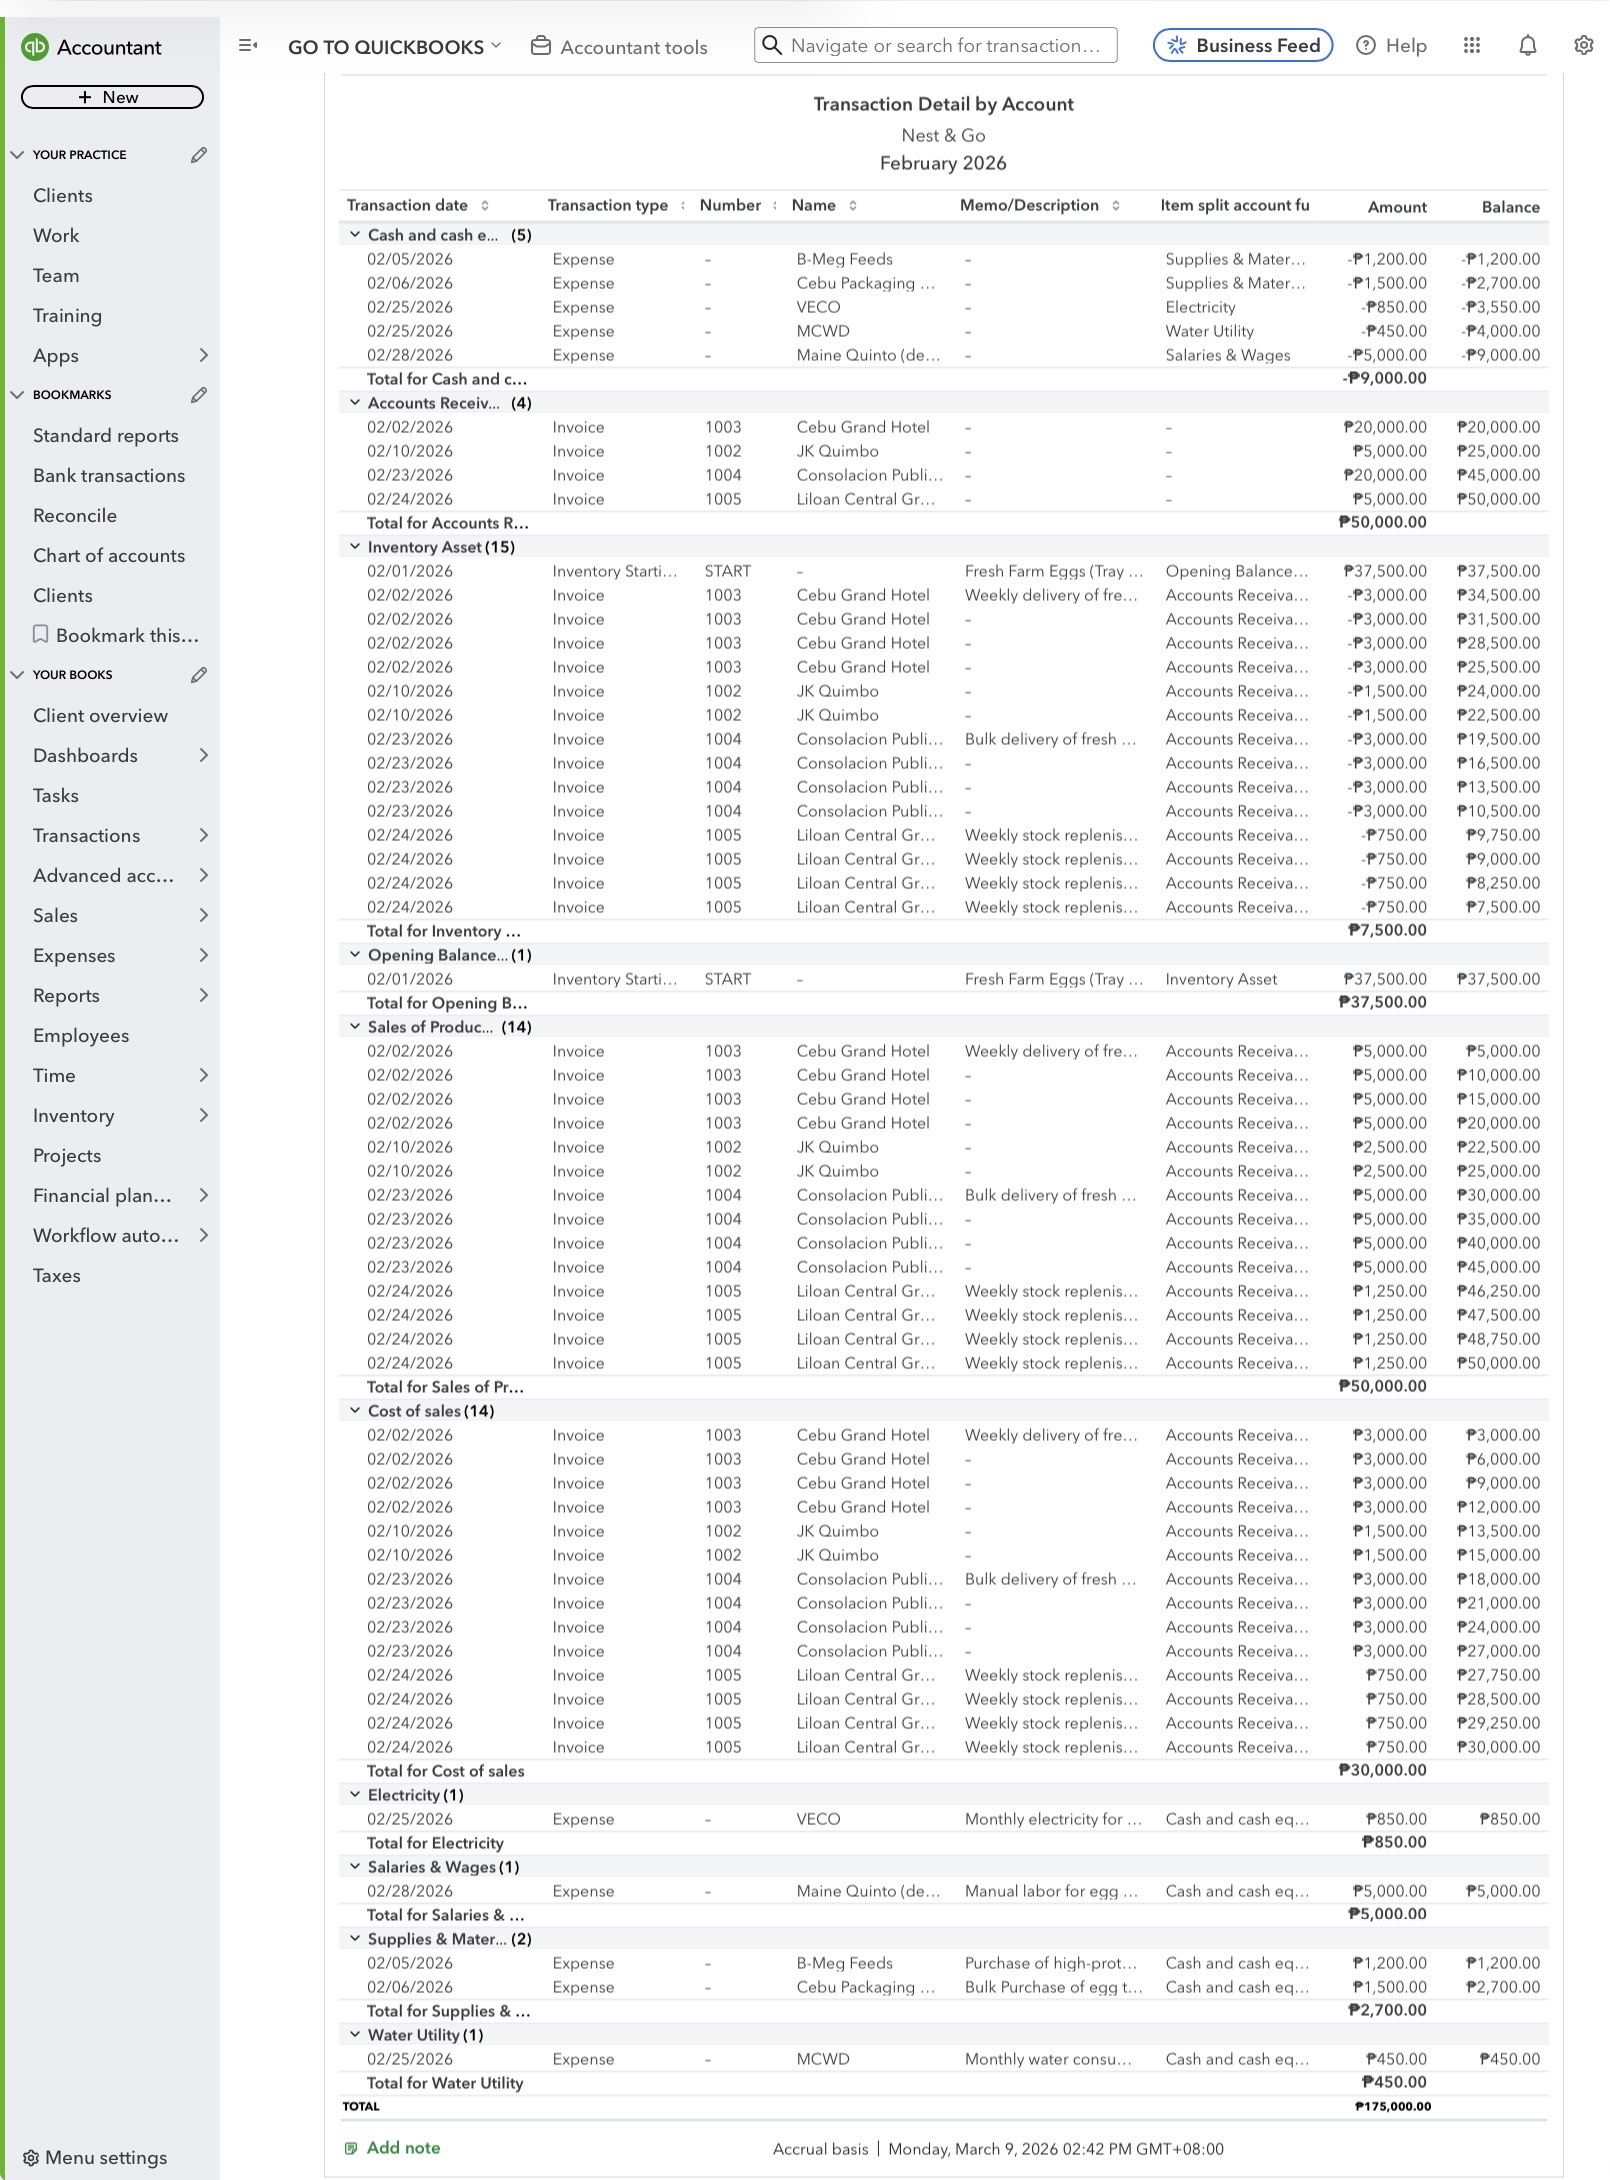The height and width of the screenshot is (2180, 1610).
Task: Open the Business Feed button
Action: tap(1243, 45)
